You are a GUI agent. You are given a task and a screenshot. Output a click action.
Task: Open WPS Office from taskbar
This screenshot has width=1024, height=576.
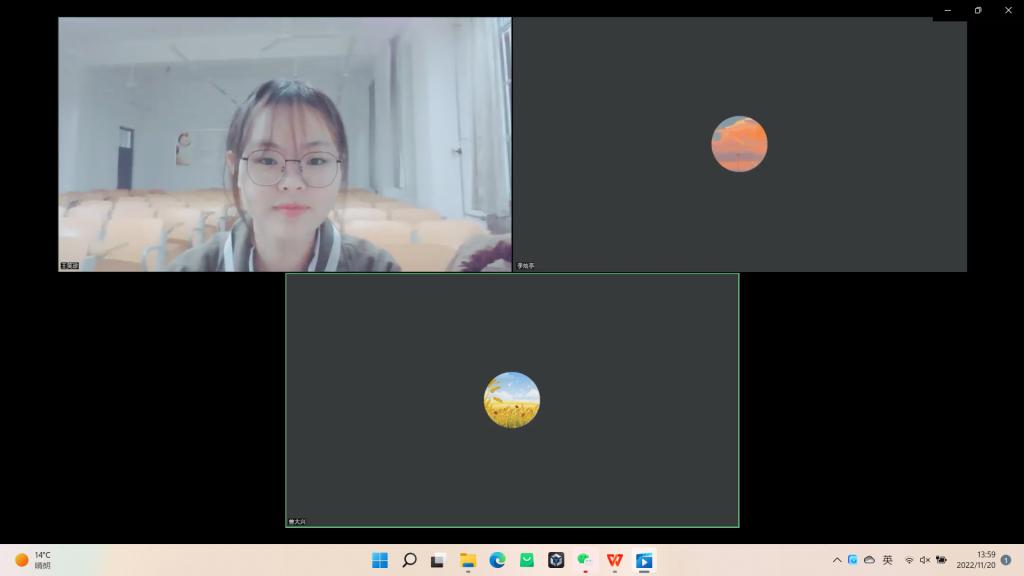tap(614, 560)
